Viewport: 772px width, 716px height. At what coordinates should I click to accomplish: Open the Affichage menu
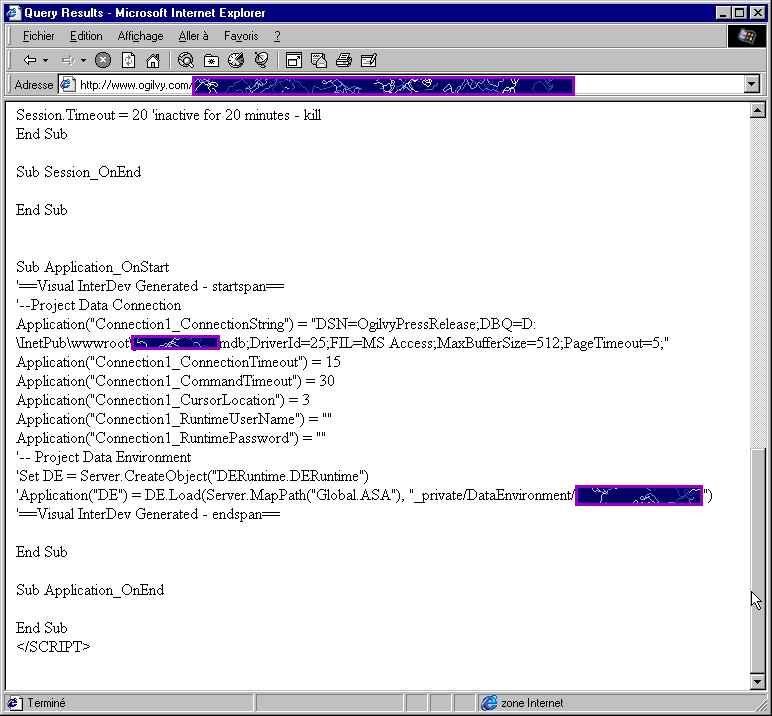[140, 36]
